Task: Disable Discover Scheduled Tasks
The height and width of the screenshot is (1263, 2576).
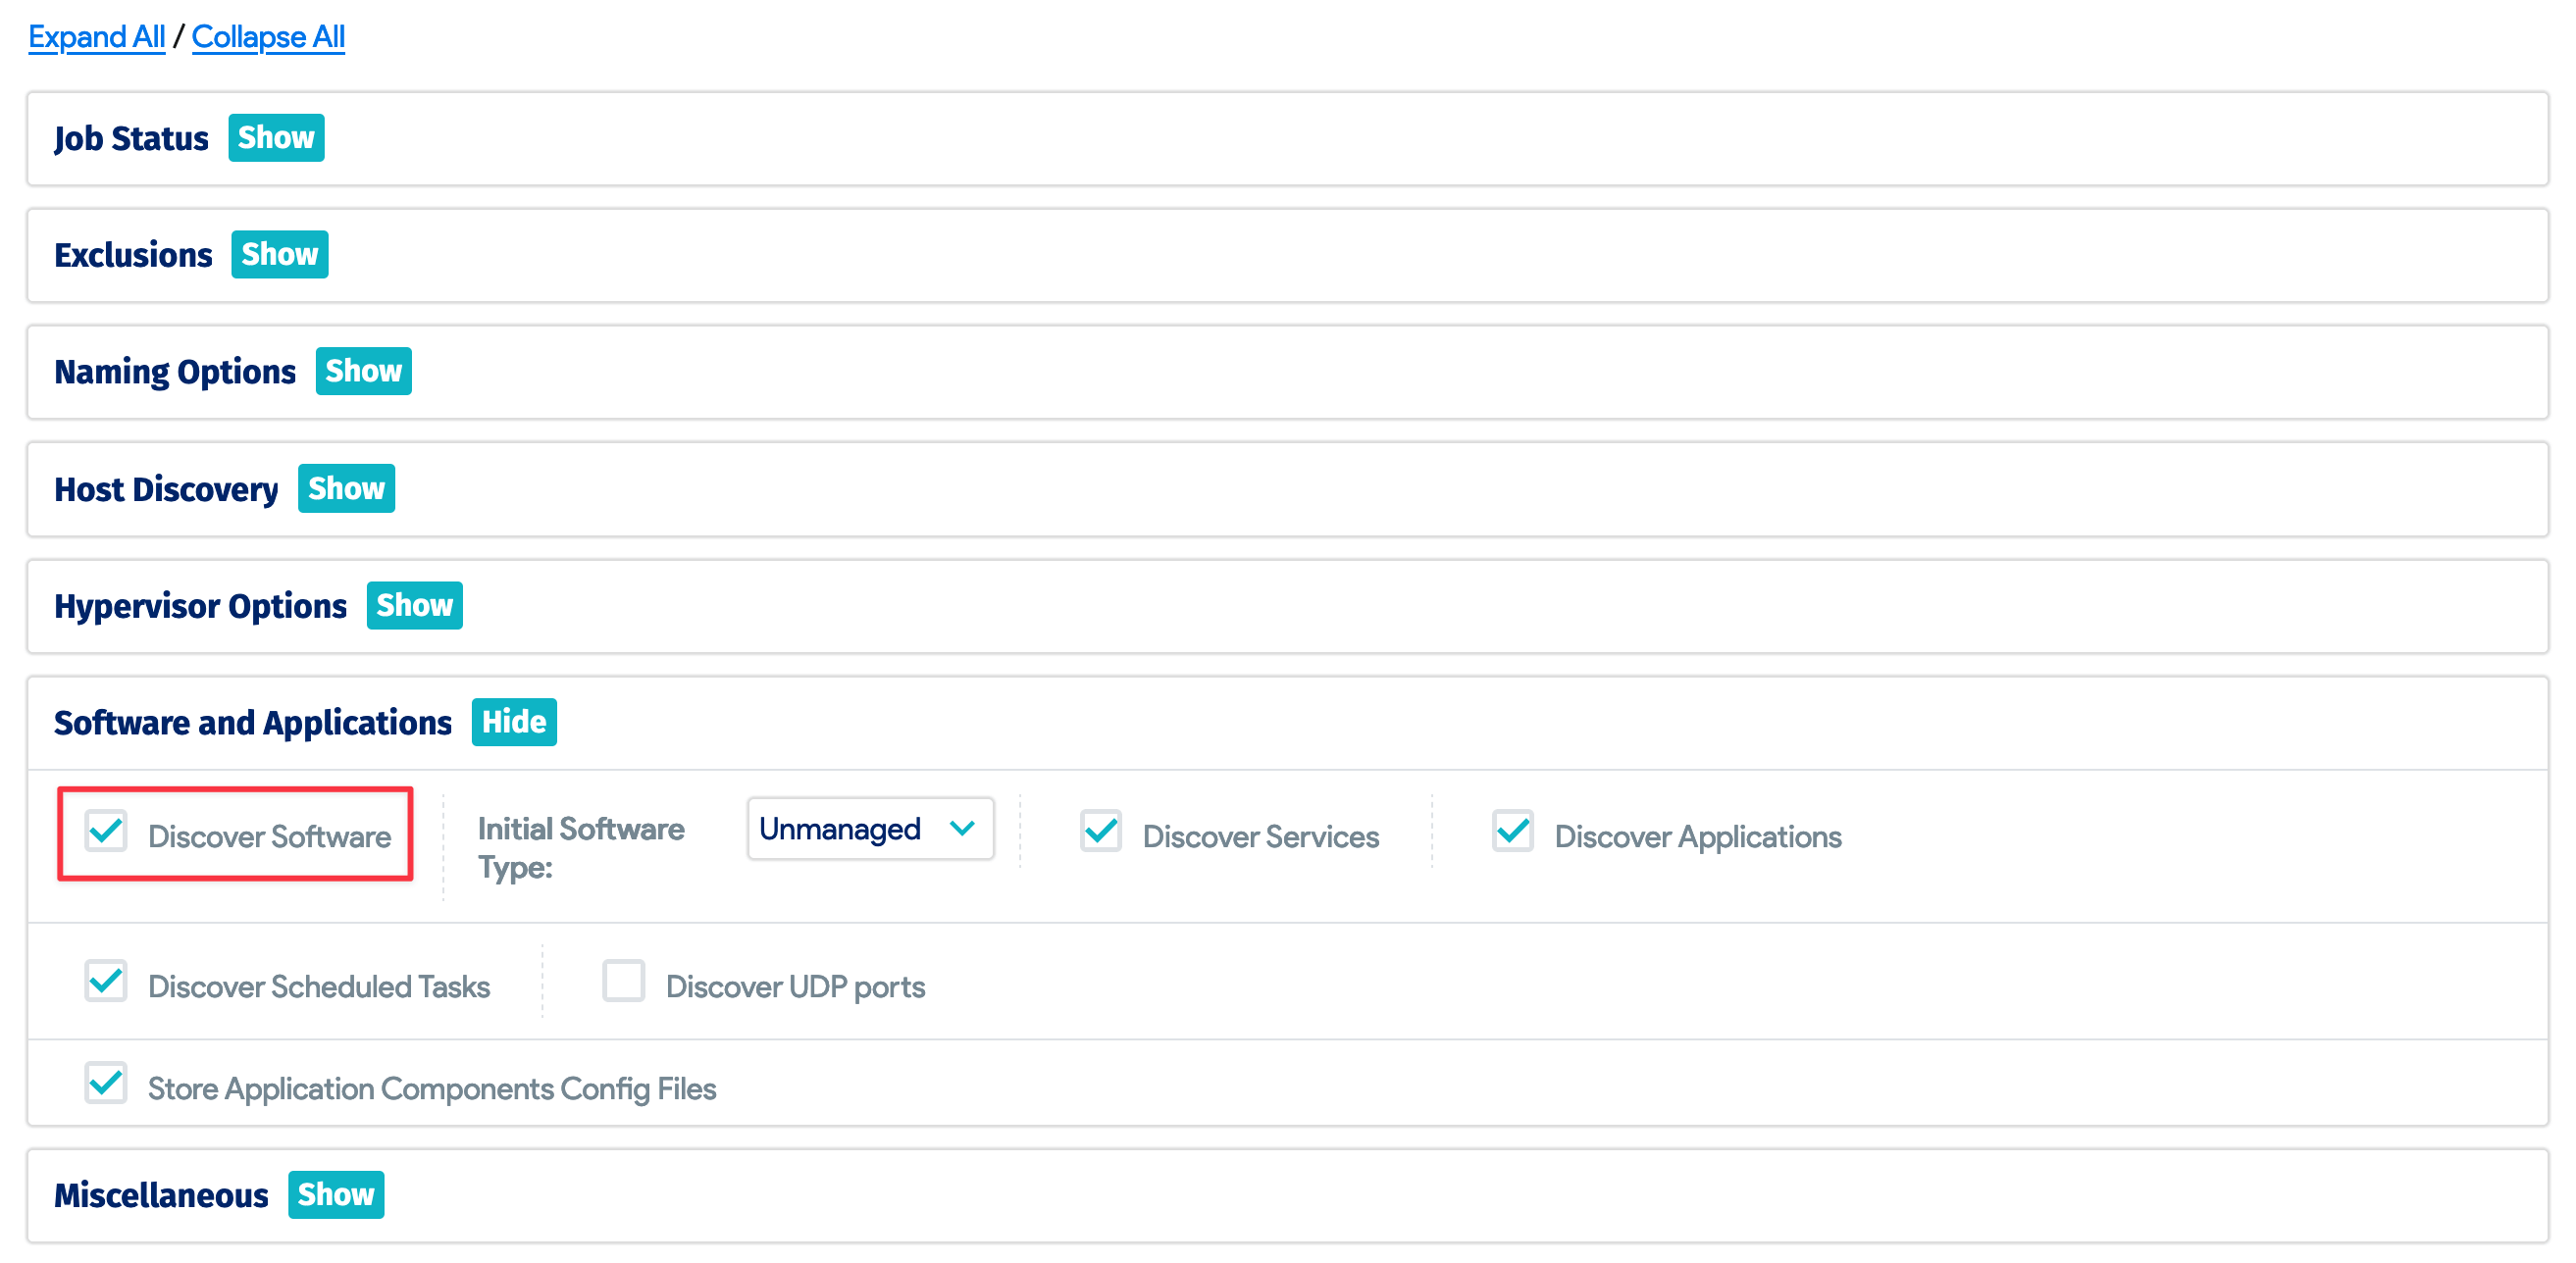Action: (x=105, y=983)
